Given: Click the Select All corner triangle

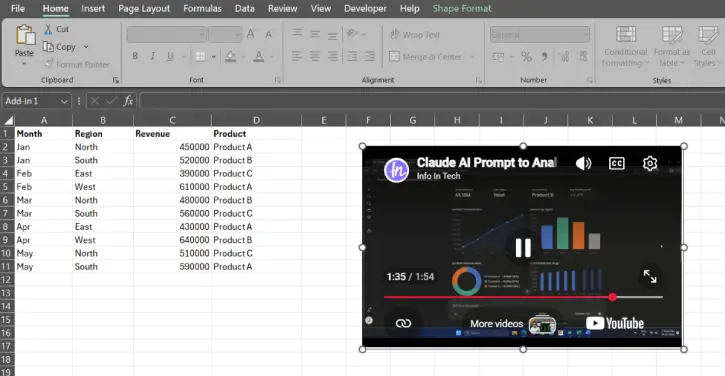Looking at the screenshot, I should coord(8,121).
